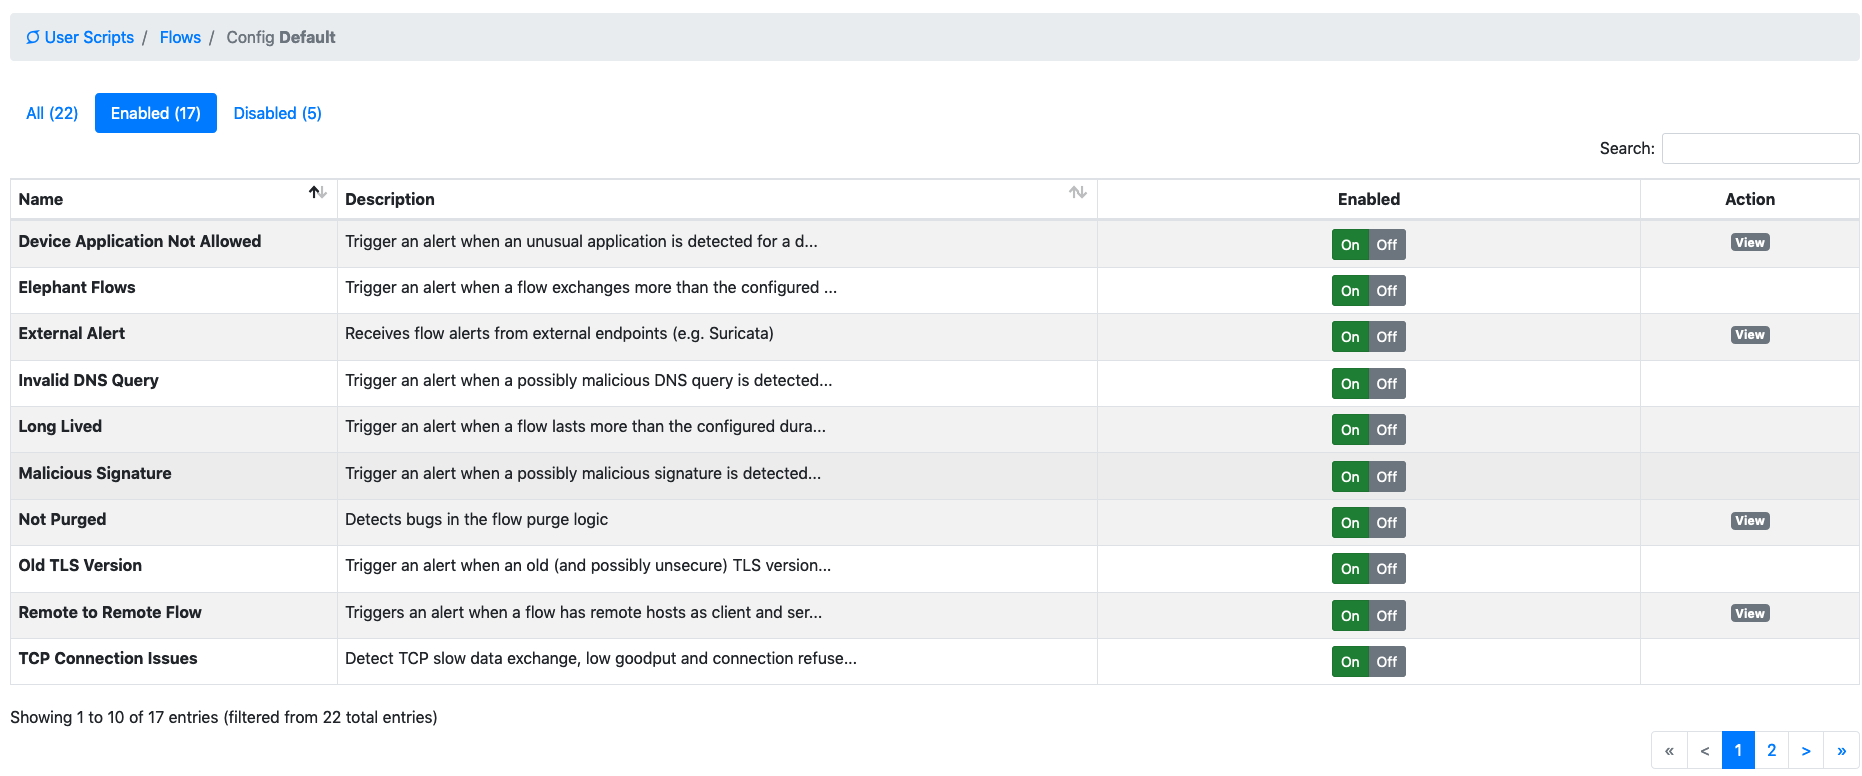Click the TCP Connection Issues name
The width and height of the screenshot is (1862, 776).
[x=108, y=659]
